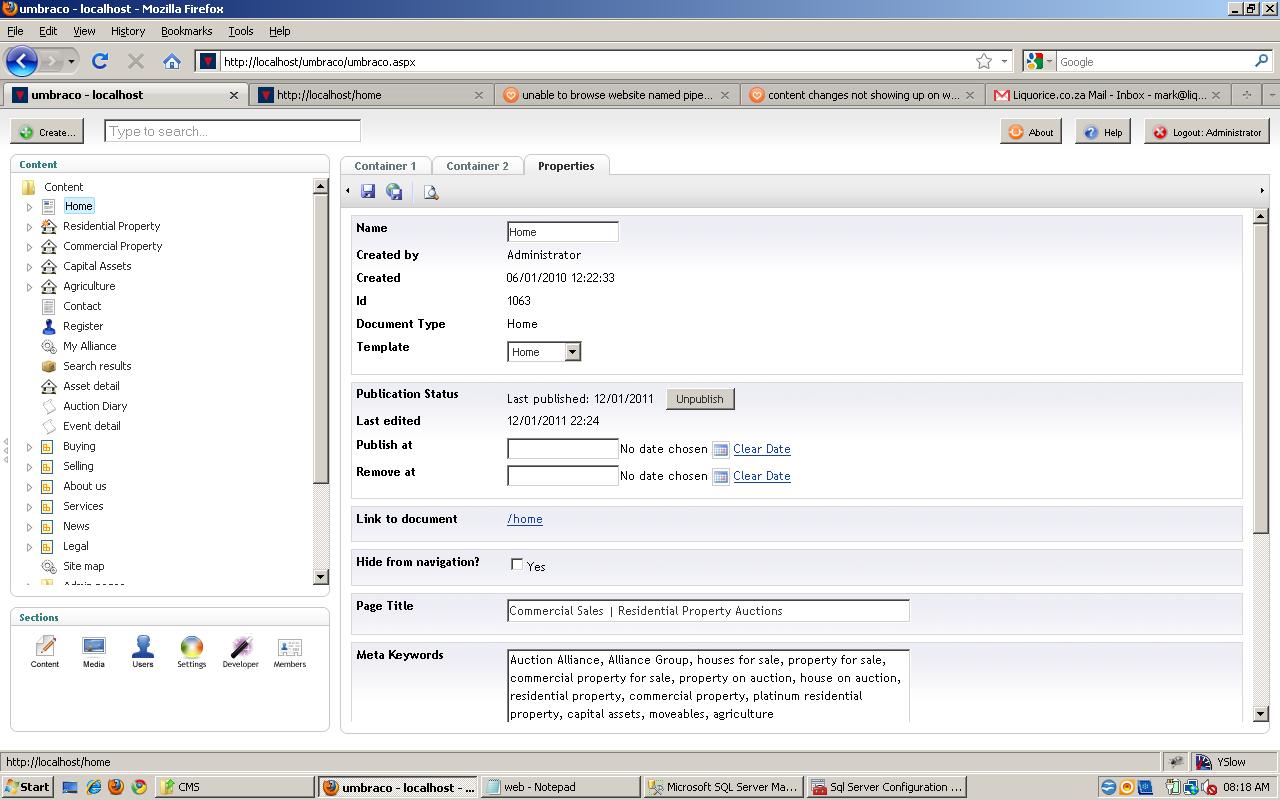Open the Content section icon
1280x800 pixels.
coord(45,651)
